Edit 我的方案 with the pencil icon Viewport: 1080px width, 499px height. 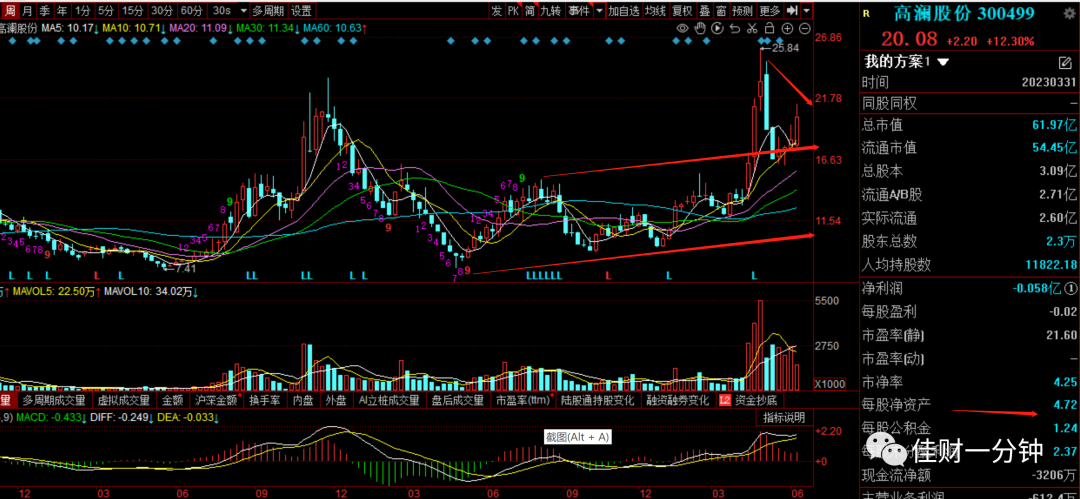(x=1065, y=63)
